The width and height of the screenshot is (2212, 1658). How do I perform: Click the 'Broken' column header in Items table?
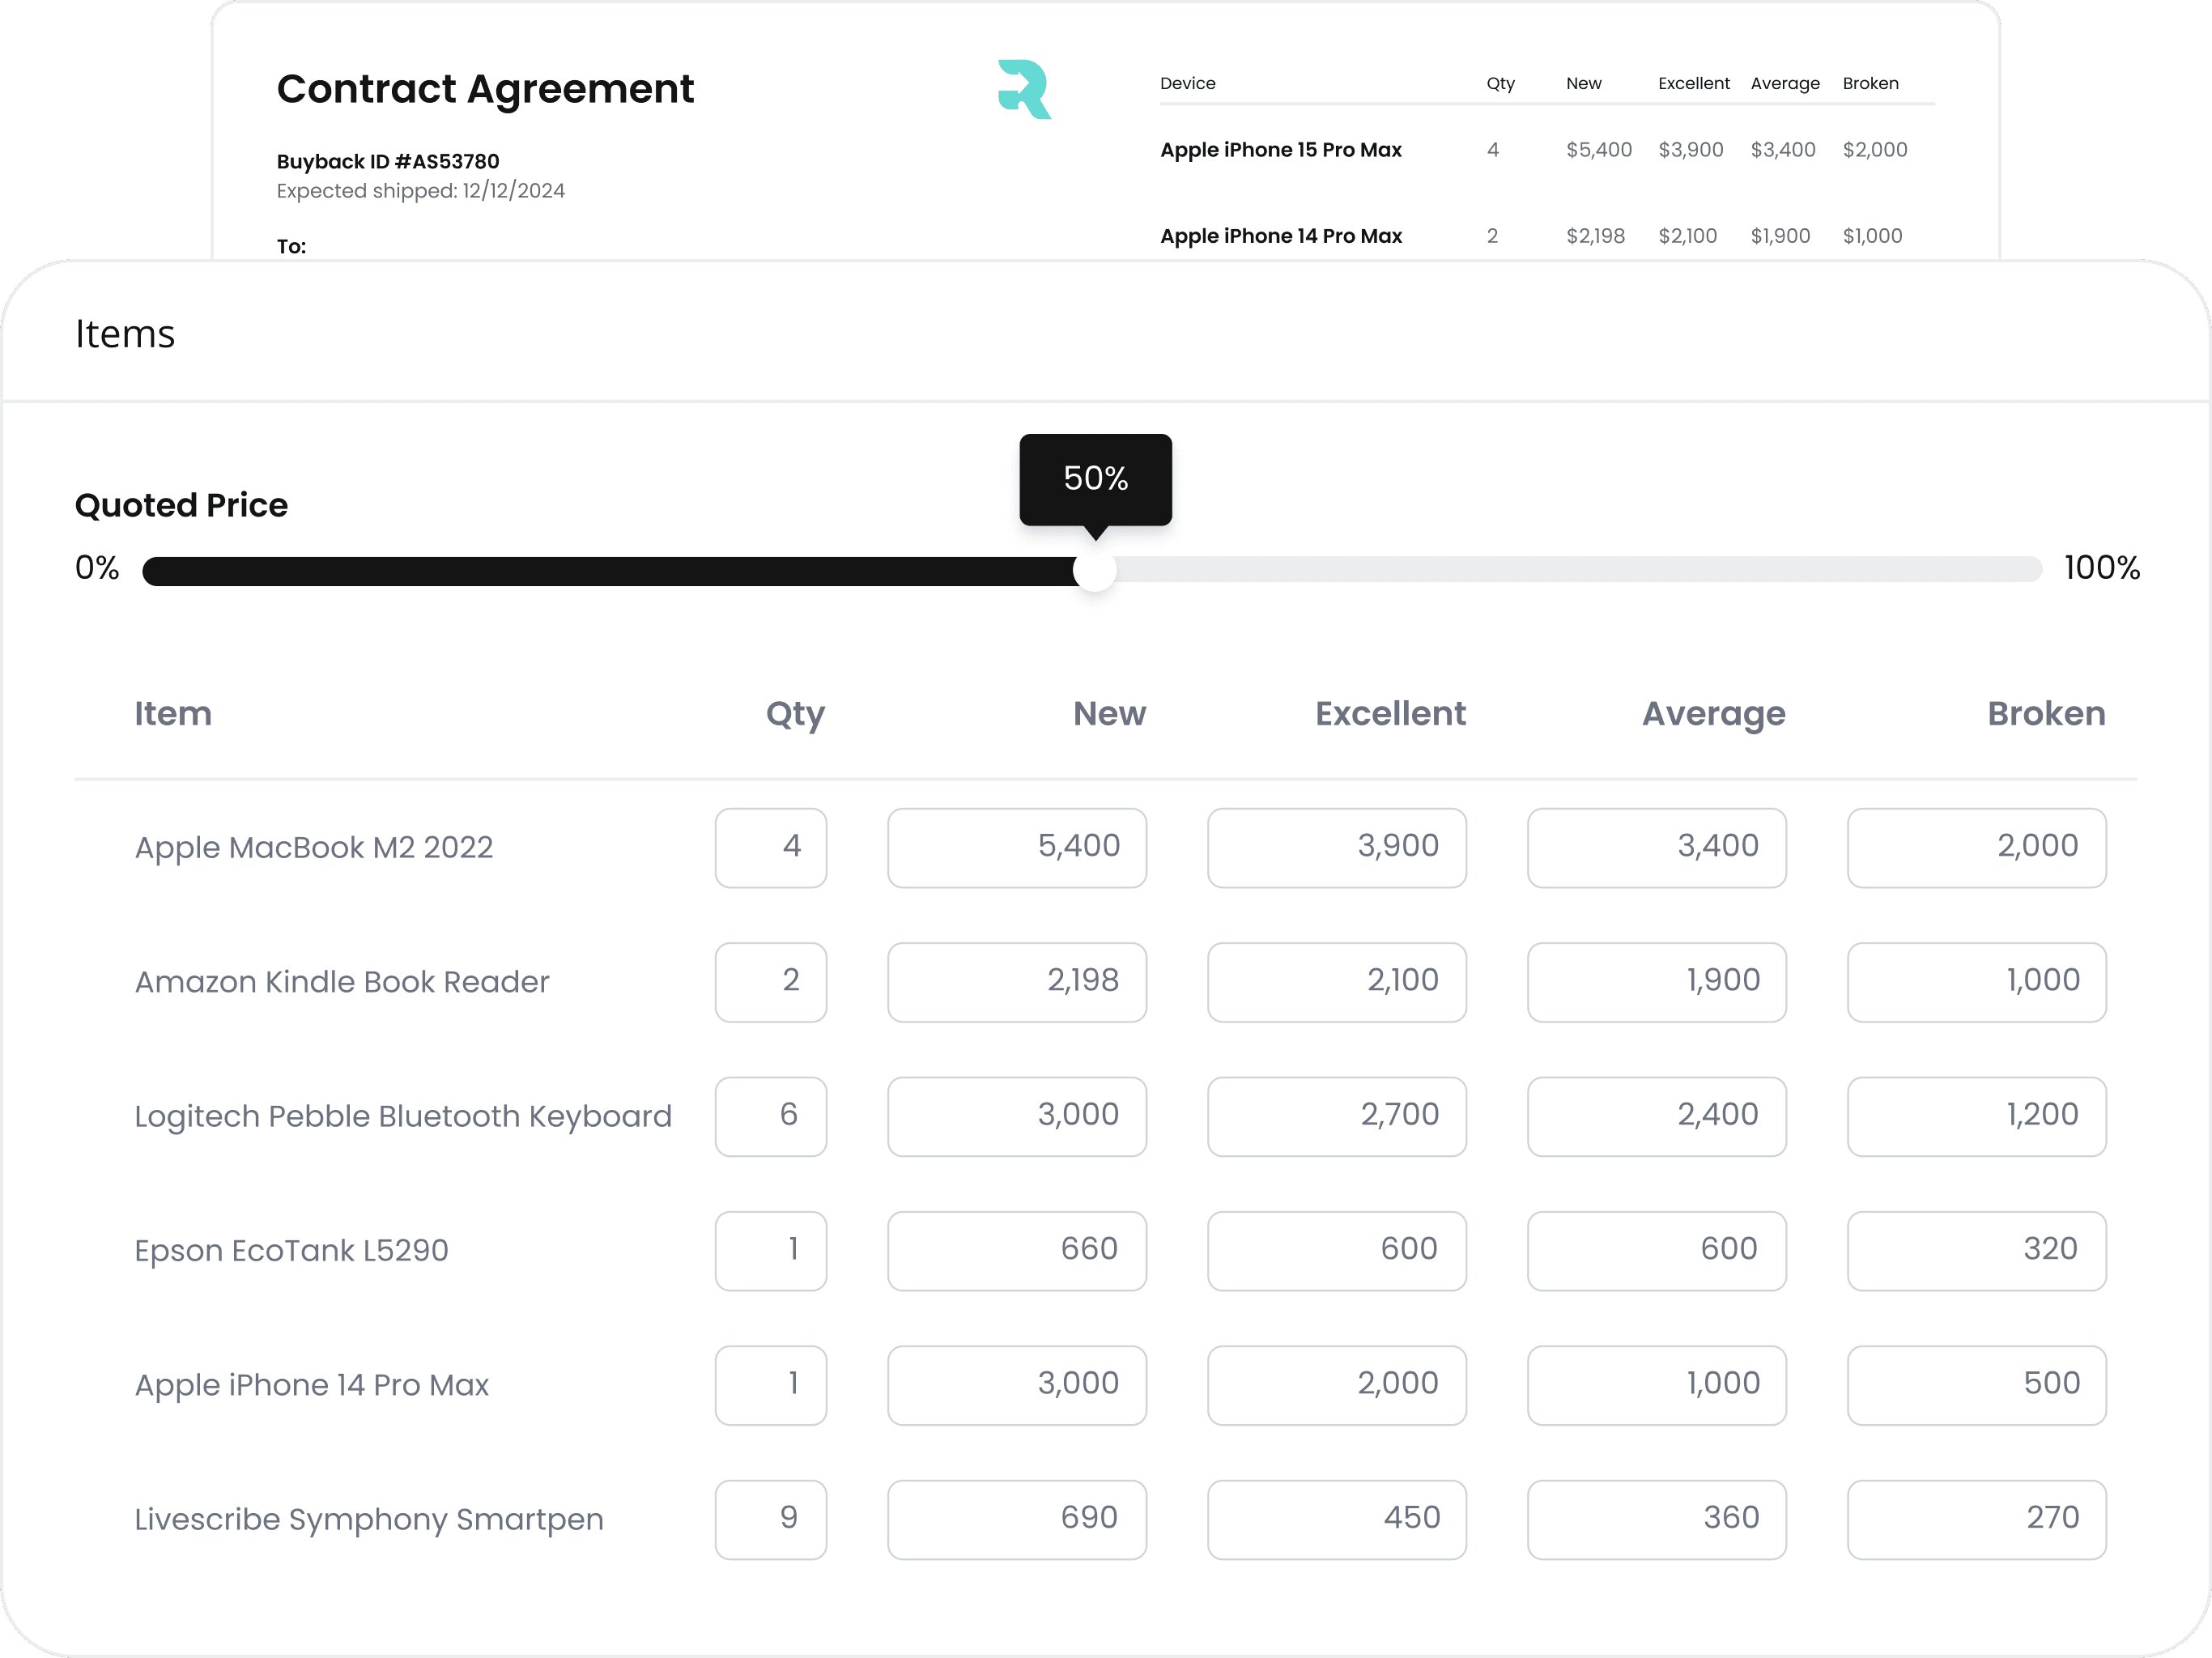tap(2047, 713)
